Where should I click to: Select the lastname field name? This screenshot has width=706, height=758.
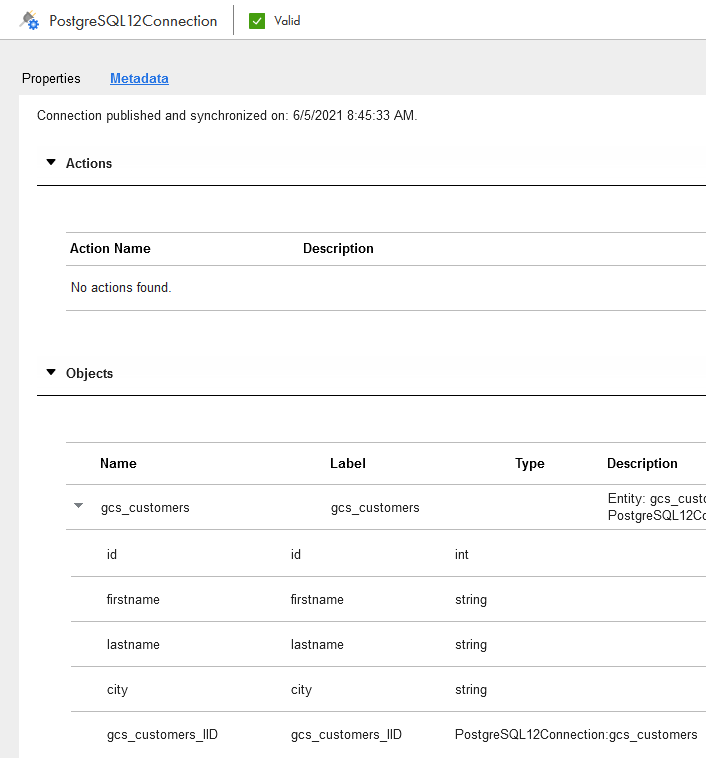click(x=133, y=644)
